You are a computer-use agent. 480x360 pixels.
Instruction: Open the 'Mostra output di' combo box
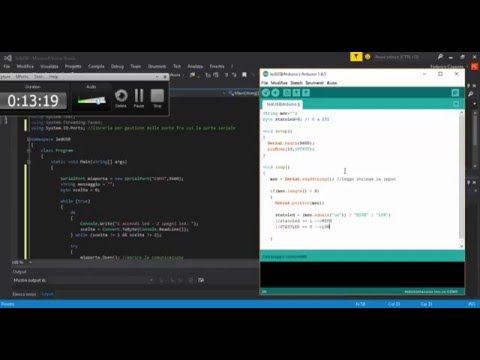102,280
